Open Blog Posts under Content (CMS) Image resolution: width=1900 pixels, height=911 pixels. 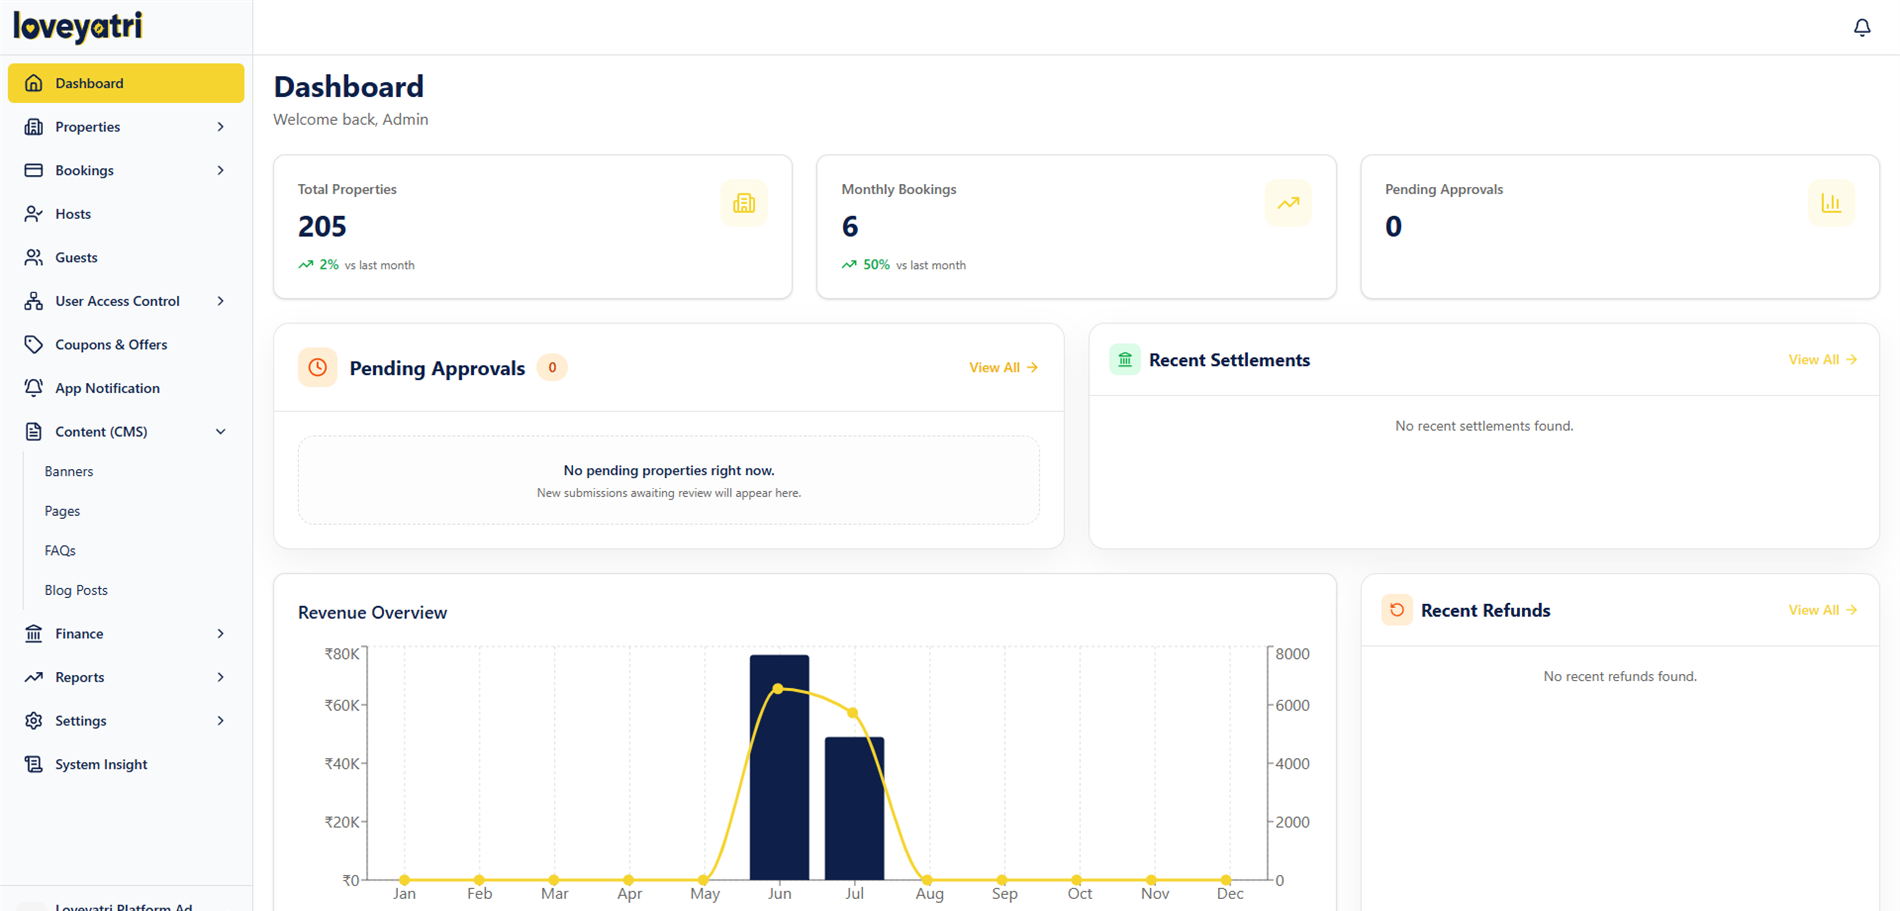click(76, 590)
